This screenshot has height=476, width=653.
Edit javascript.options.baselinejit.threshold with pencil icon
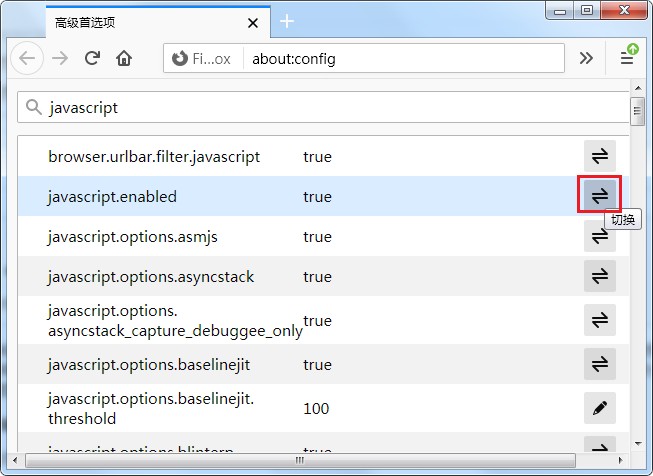click(x=599, y=408)
